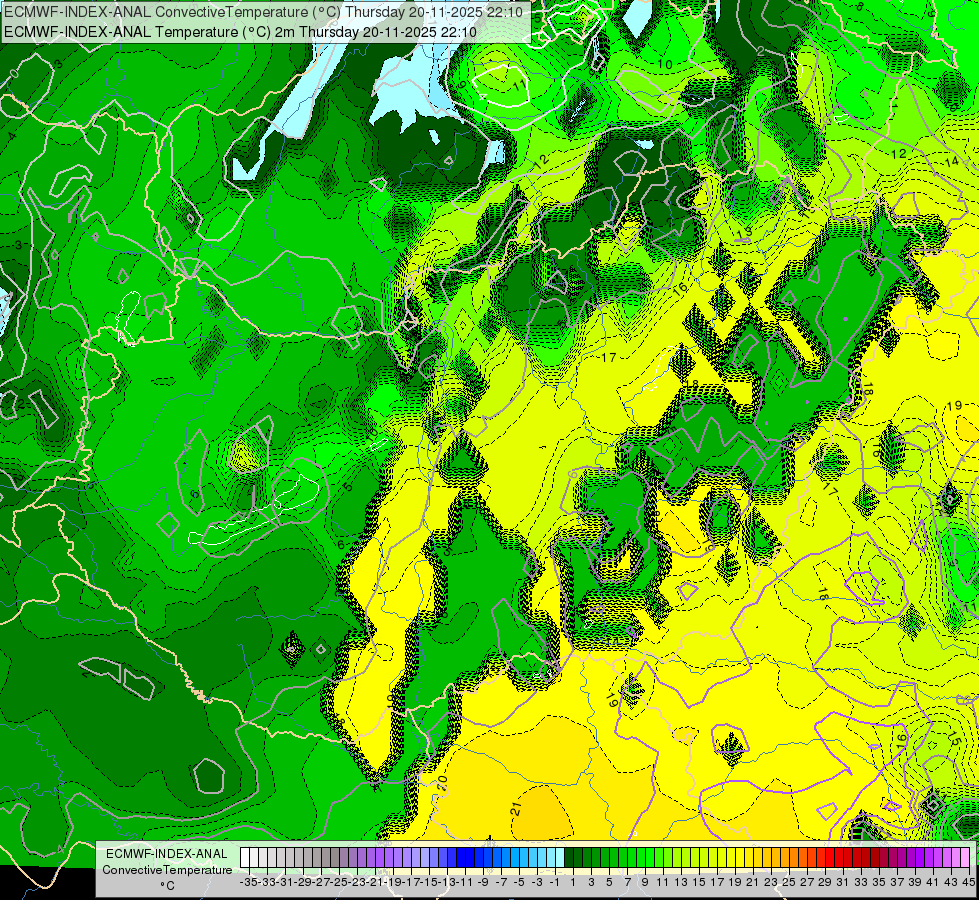
Task: Click the '20' contour label on map
Action: (441, 782)
